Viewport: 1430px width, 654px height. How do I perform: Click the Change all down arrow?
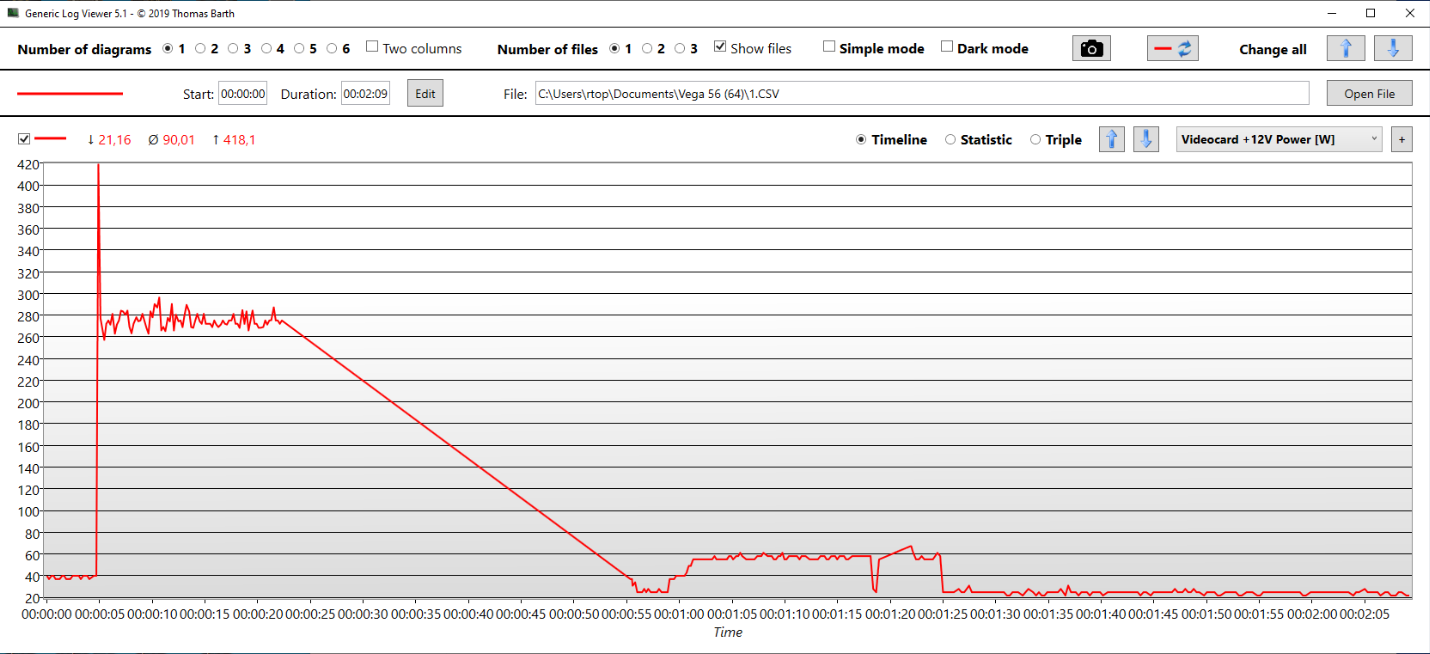click(x=1393, y=48)
